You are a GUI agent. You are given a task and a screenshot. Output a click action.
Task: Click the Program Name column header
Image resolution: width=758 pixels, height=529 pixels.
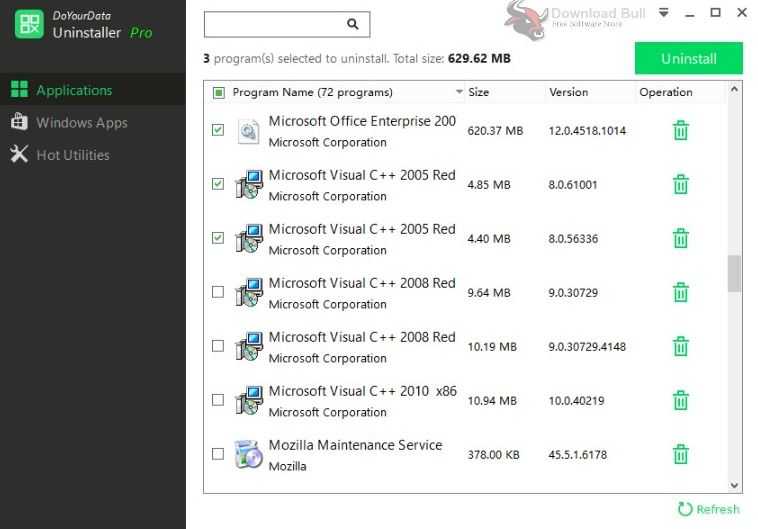click(312, 92)
